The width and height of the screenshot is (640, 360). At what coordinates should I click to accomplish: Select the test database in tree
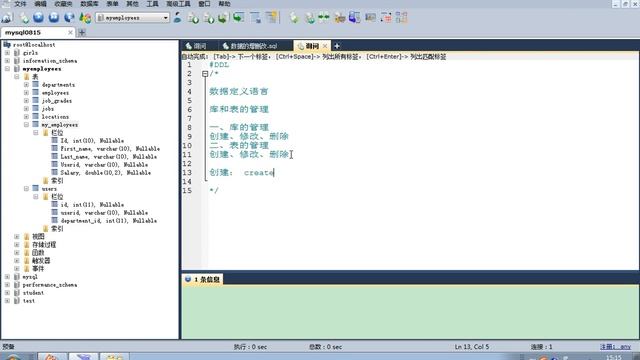click(29, 301)
